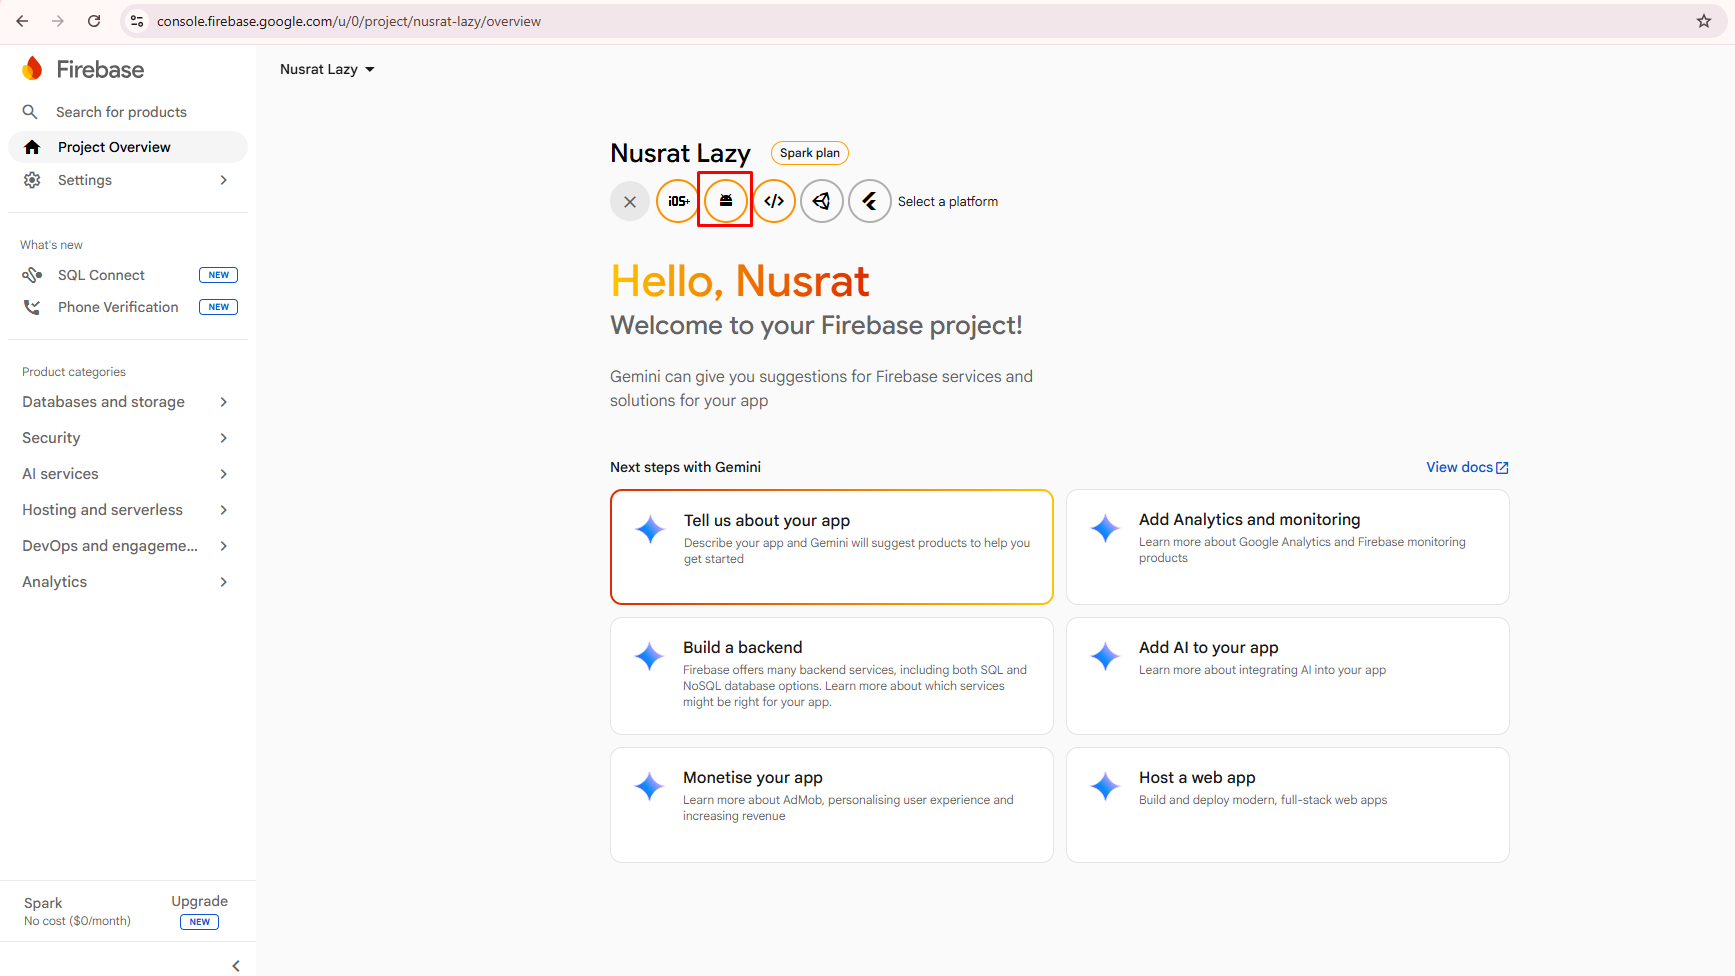The image size is (1735, 976).
Task: Add a Unity app to the project
Action: pos(822,201)
